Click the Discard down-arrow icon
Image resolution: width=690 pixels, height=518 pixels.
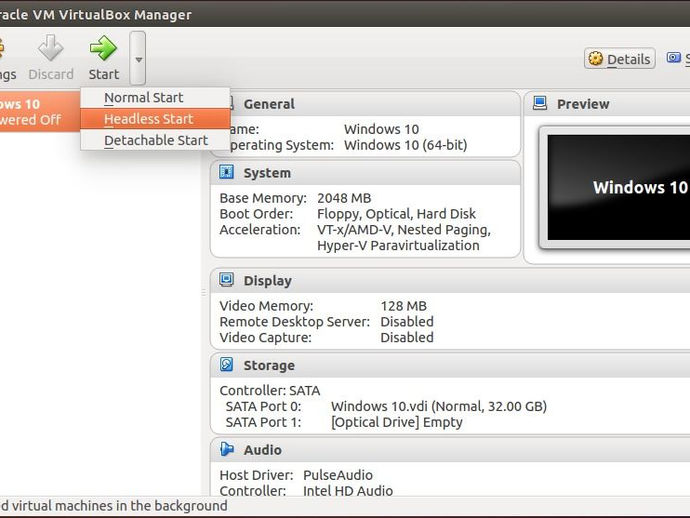pos(51,48)
